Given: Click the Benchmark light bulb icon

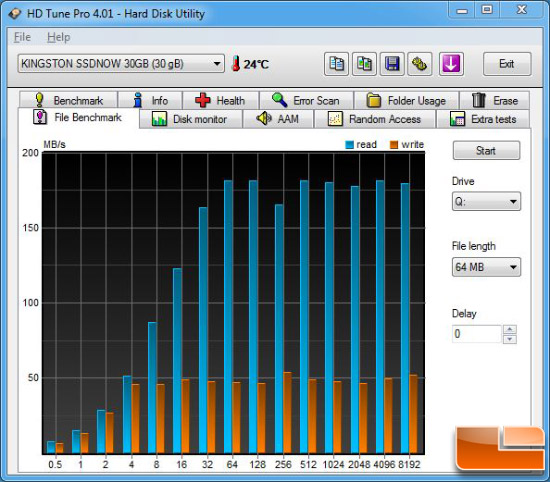Looking at the screenshot, I should pos(39,100).
